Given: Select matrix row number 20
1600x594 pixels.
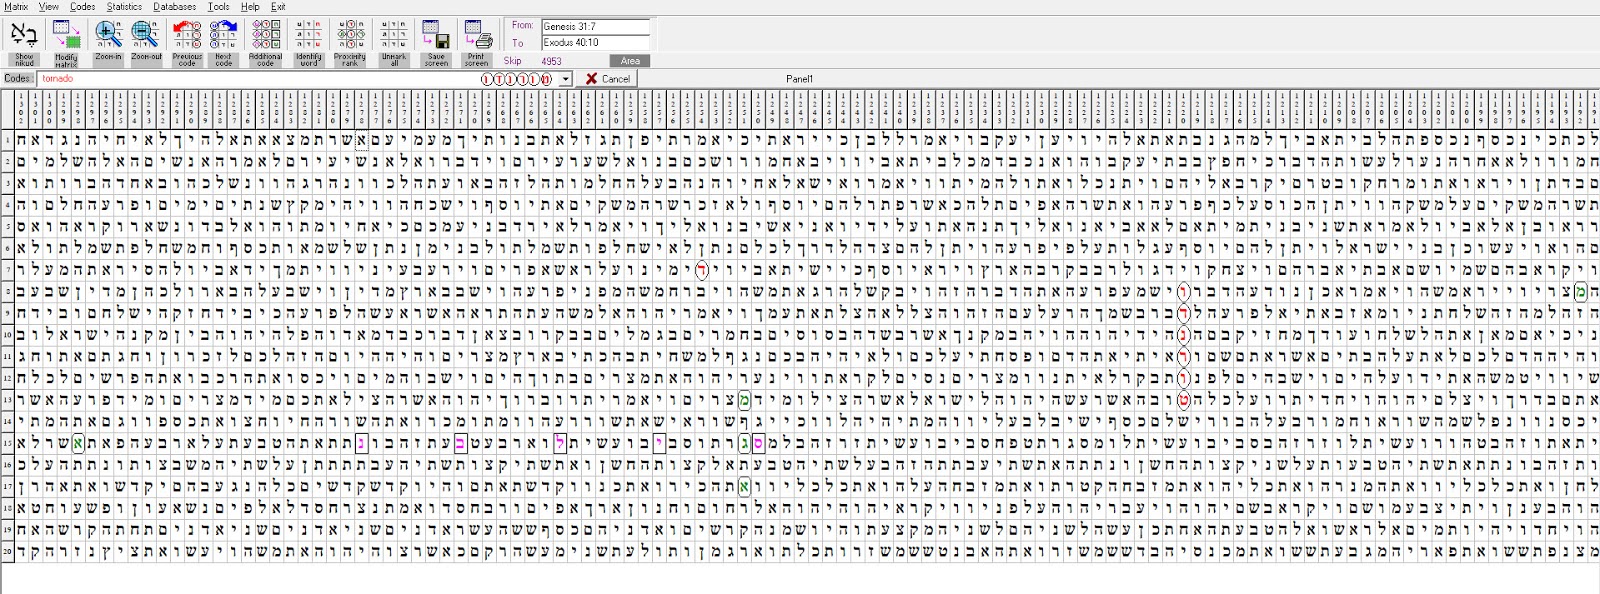Looking at the screenshot, I should tap(7, 551).
